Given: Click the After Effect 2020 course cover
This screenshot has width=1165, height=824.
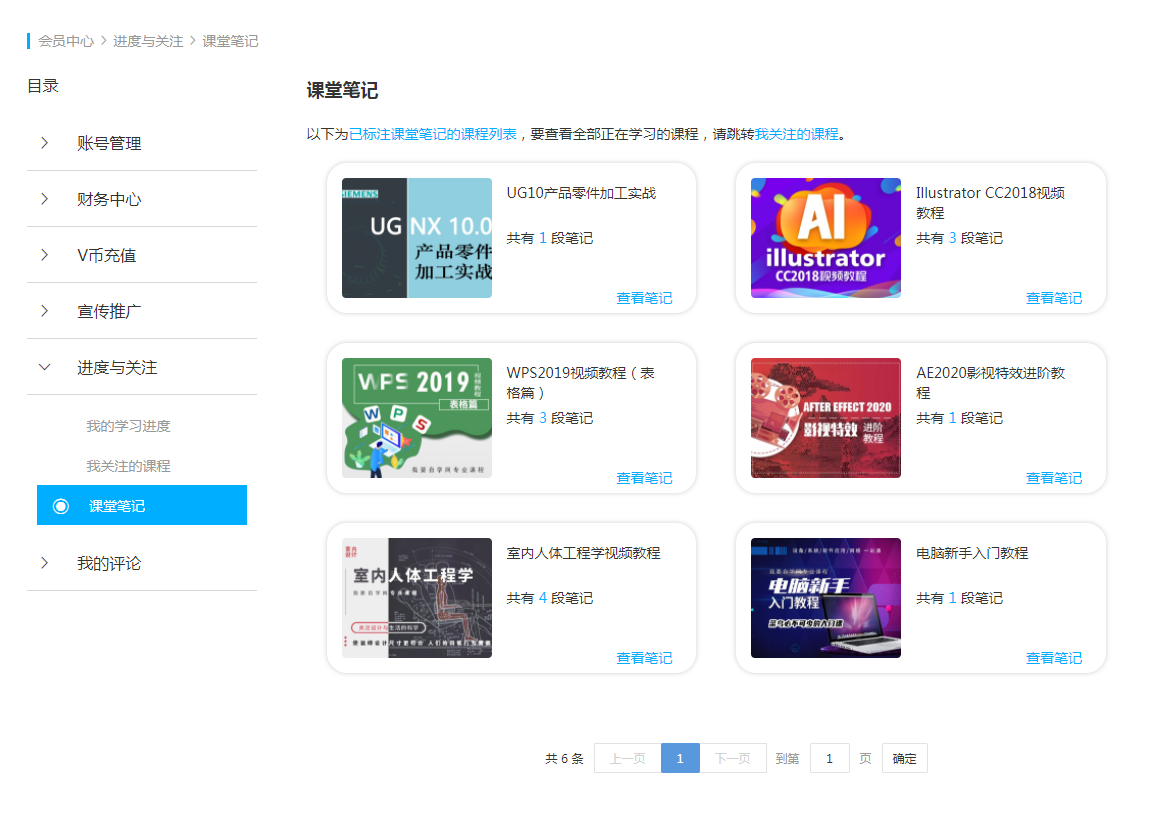Looking at the screenshot, I should (x=825, y=418).
